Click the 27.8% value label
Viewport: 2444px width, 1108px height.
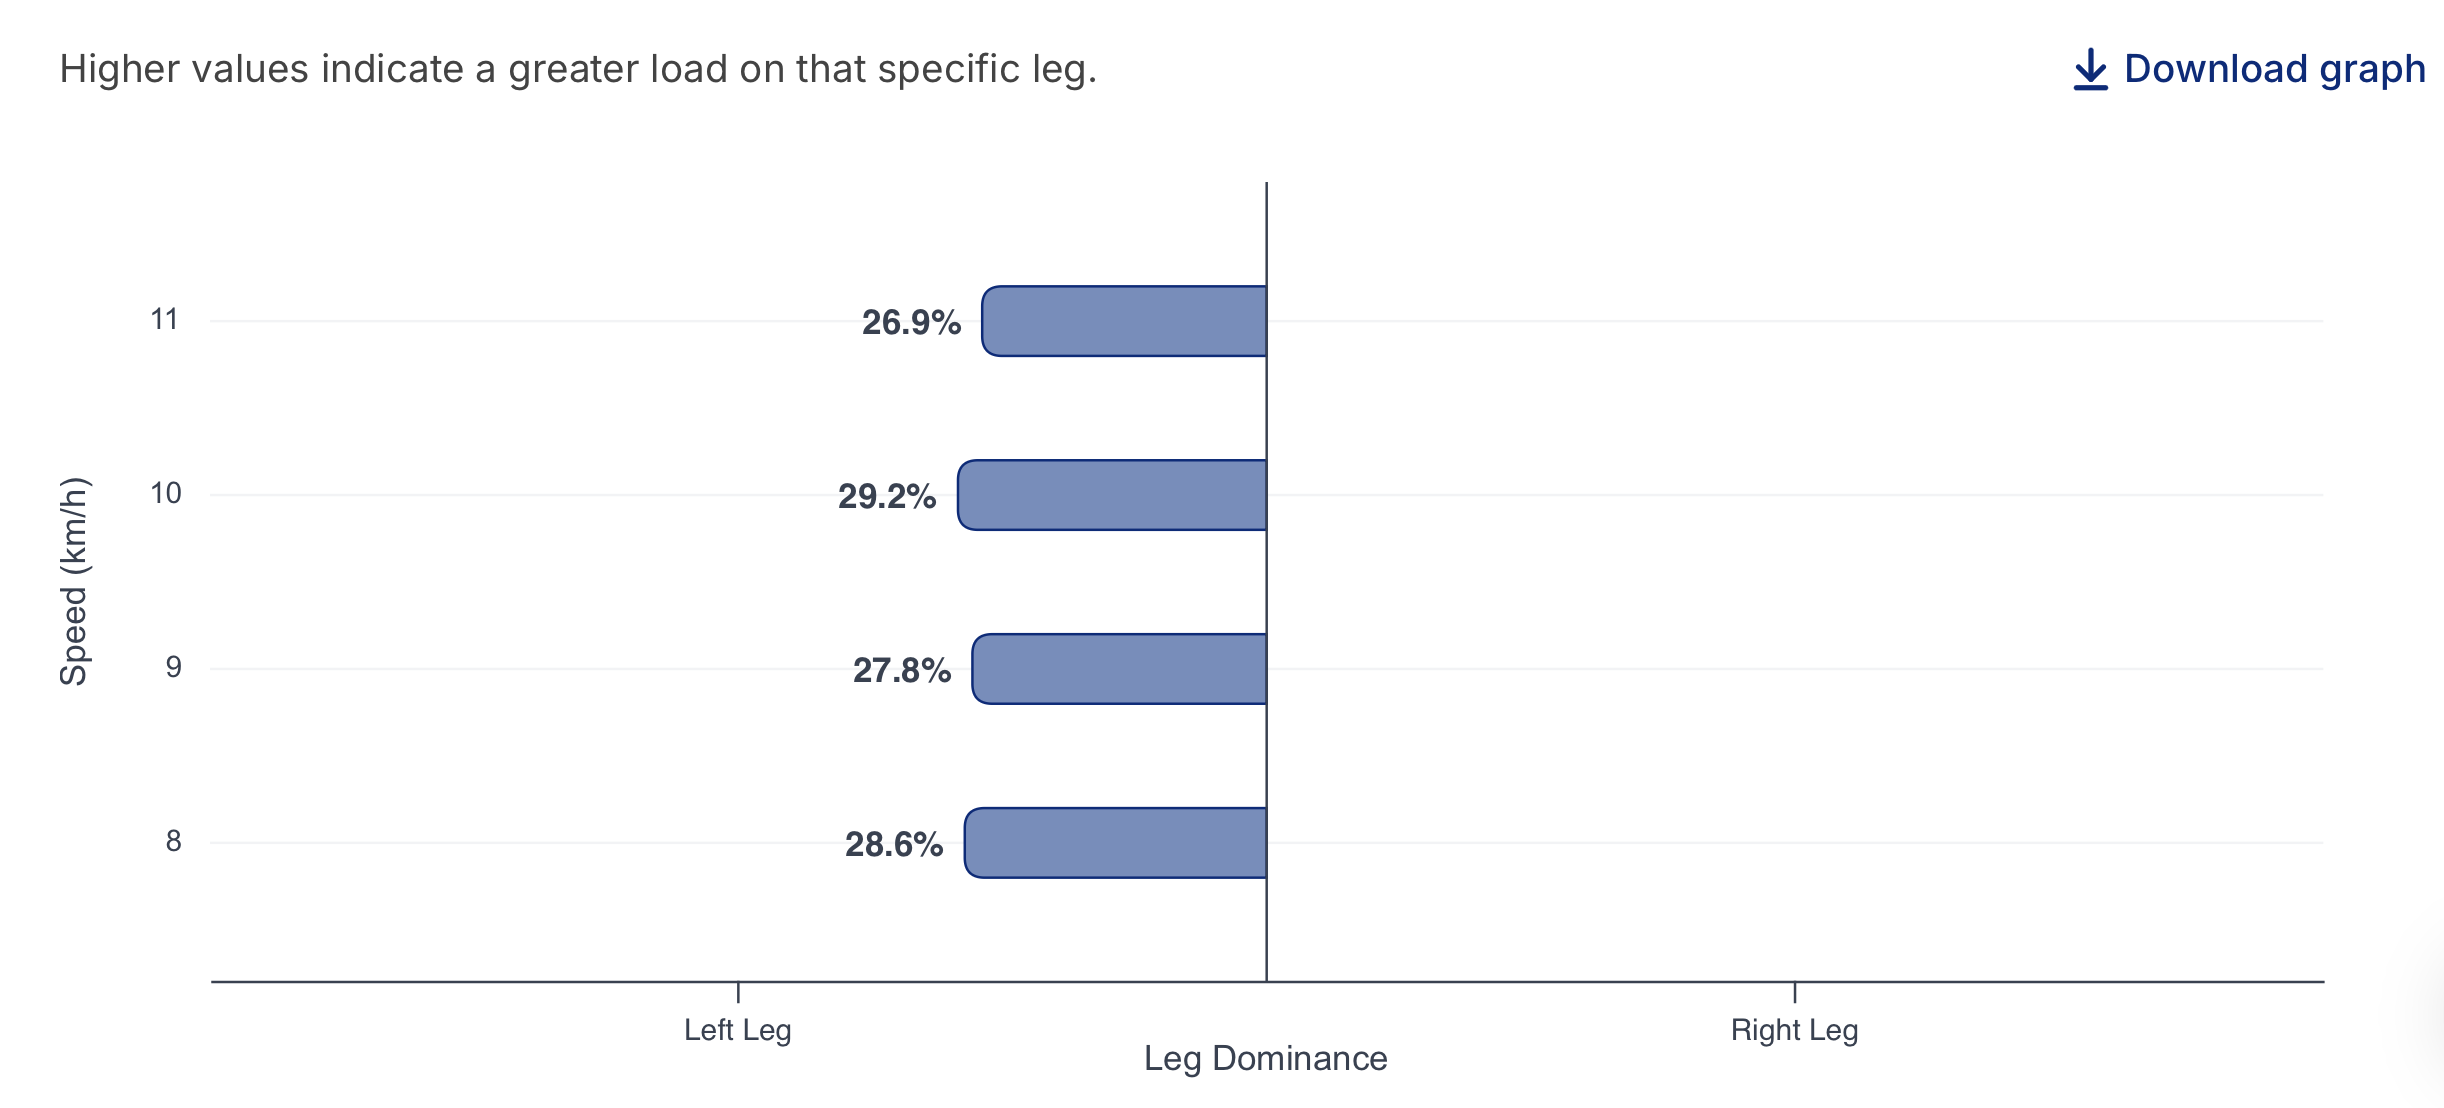coord(901,670)
